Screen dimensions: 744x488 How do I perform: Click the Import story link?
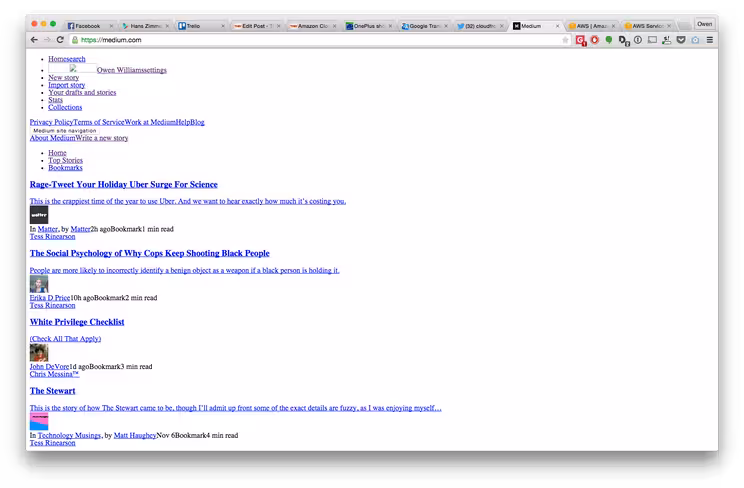[x=66, y=85]
